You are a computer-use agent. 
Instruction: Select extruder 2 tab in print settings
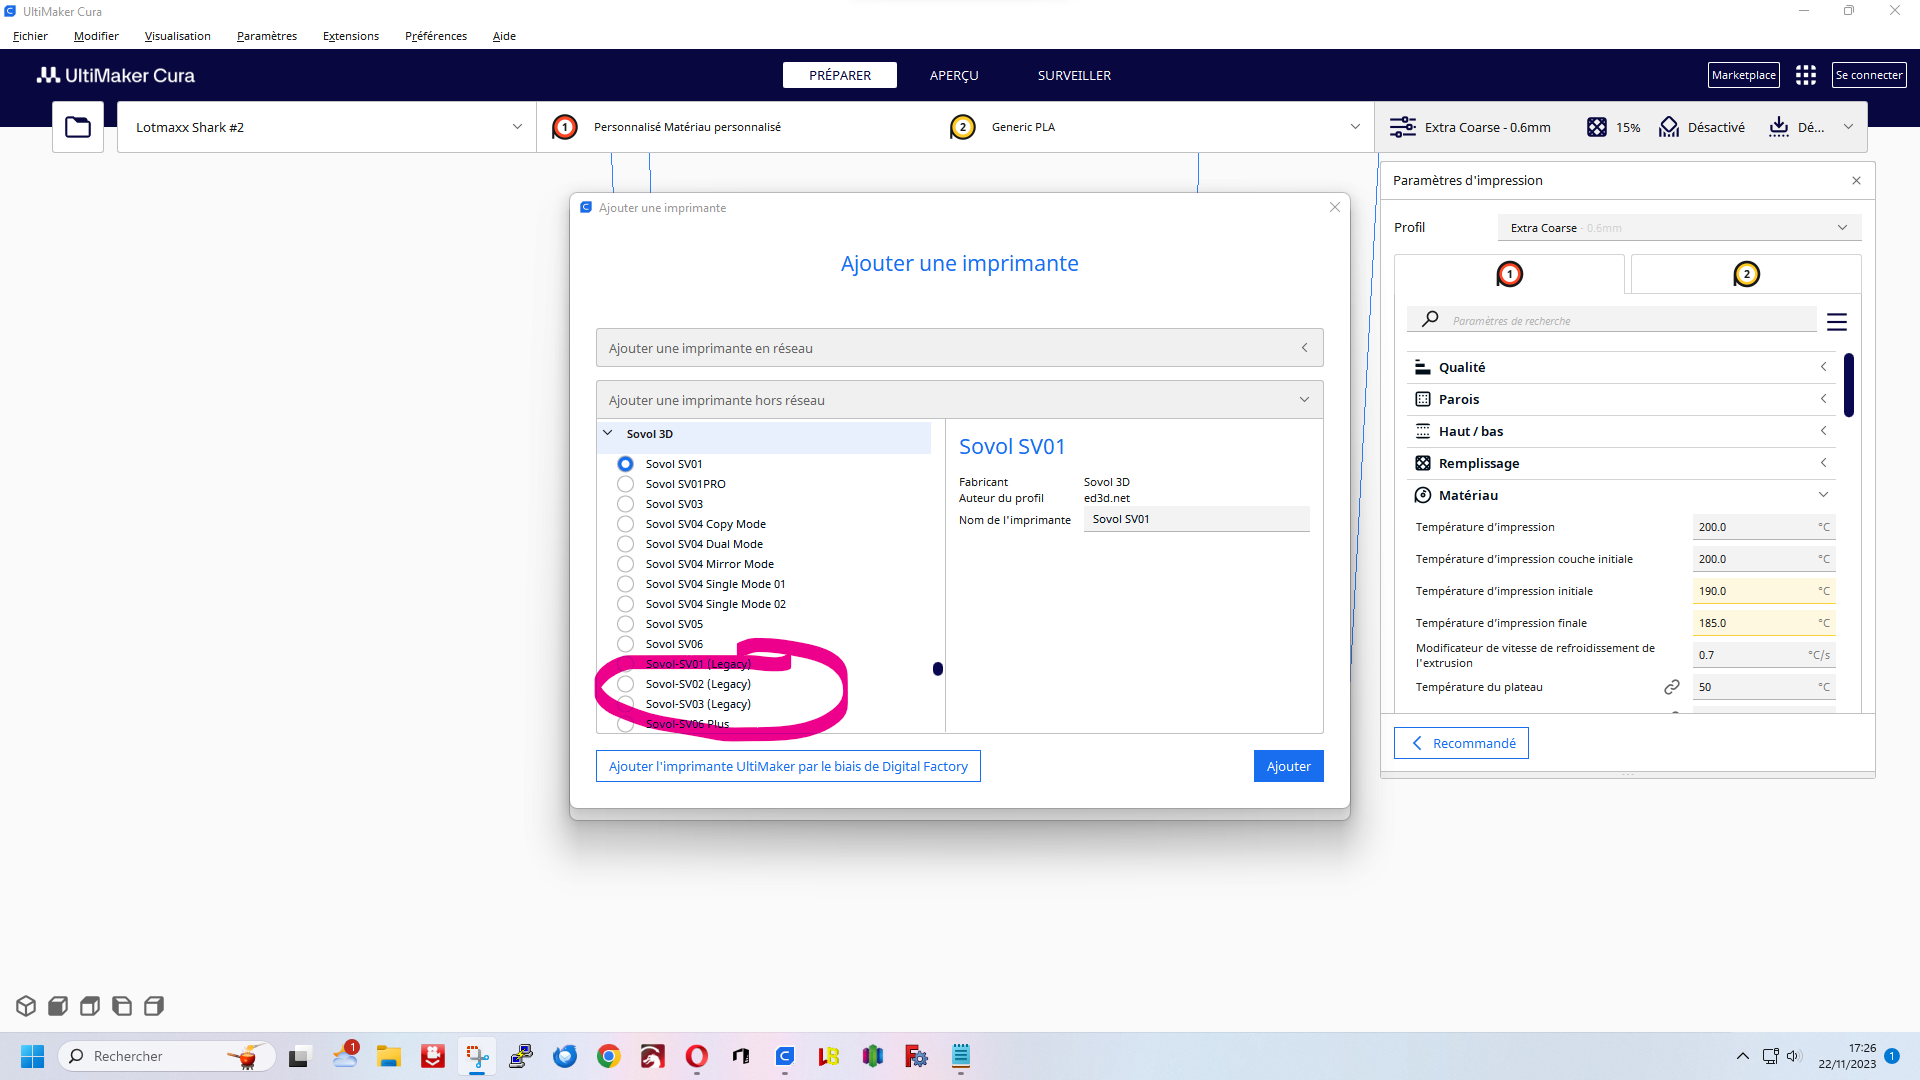[1746, 274]
